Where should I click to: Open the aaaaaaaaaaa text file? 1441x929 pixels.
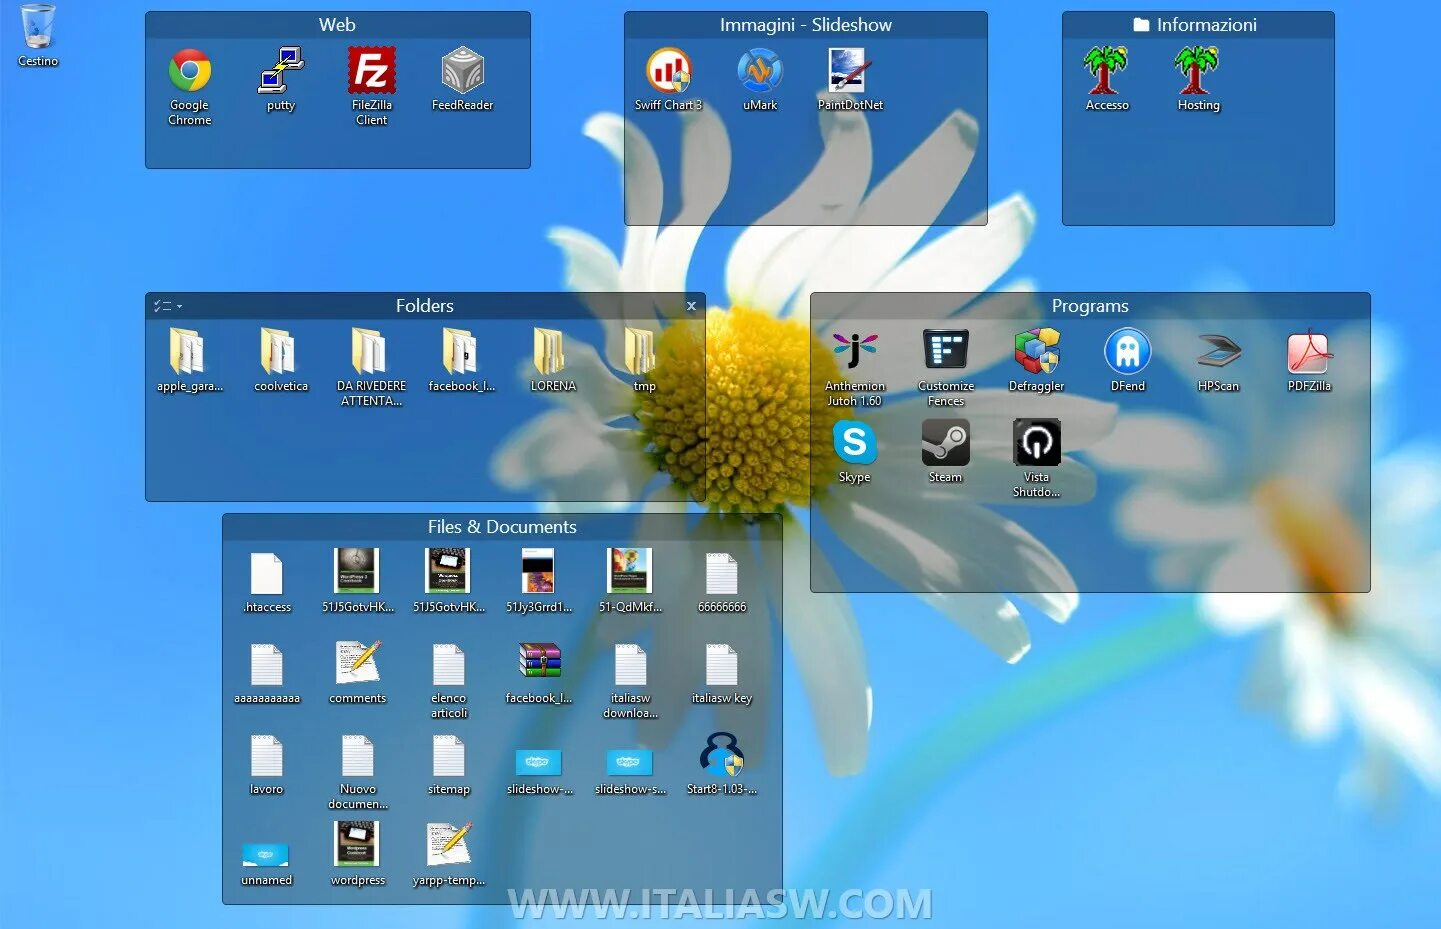[267, 672]
